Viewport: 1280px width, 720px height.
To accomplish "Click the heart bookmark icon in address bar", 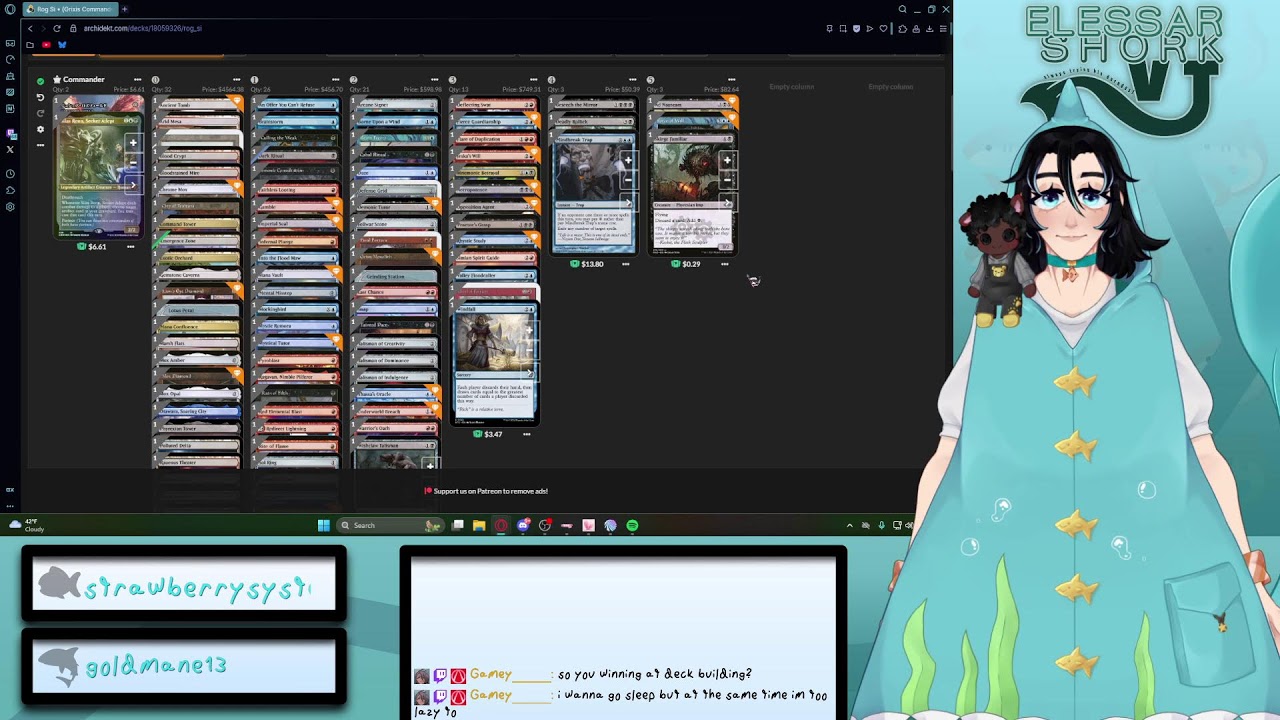I will coord(882,28).
